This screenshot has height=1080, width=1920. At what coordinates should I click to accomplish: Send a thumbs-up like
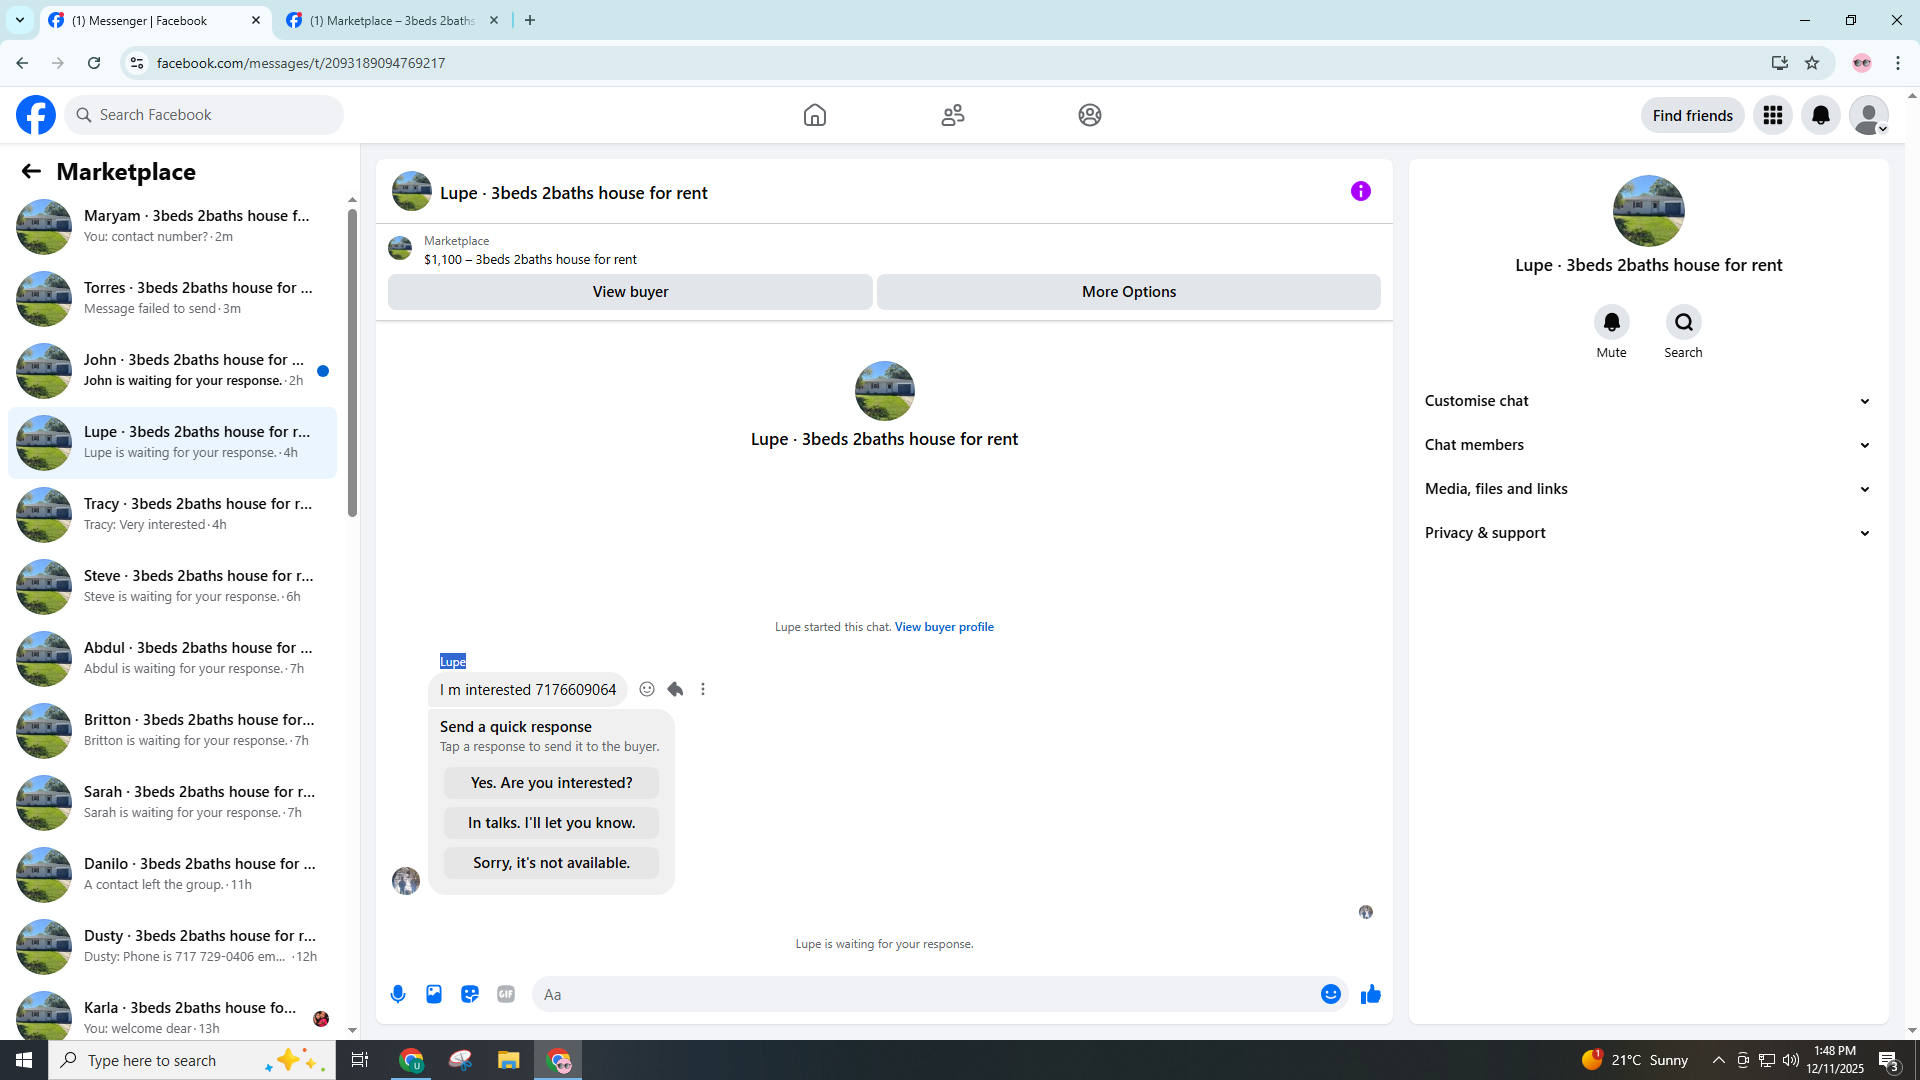(1371, 994)
